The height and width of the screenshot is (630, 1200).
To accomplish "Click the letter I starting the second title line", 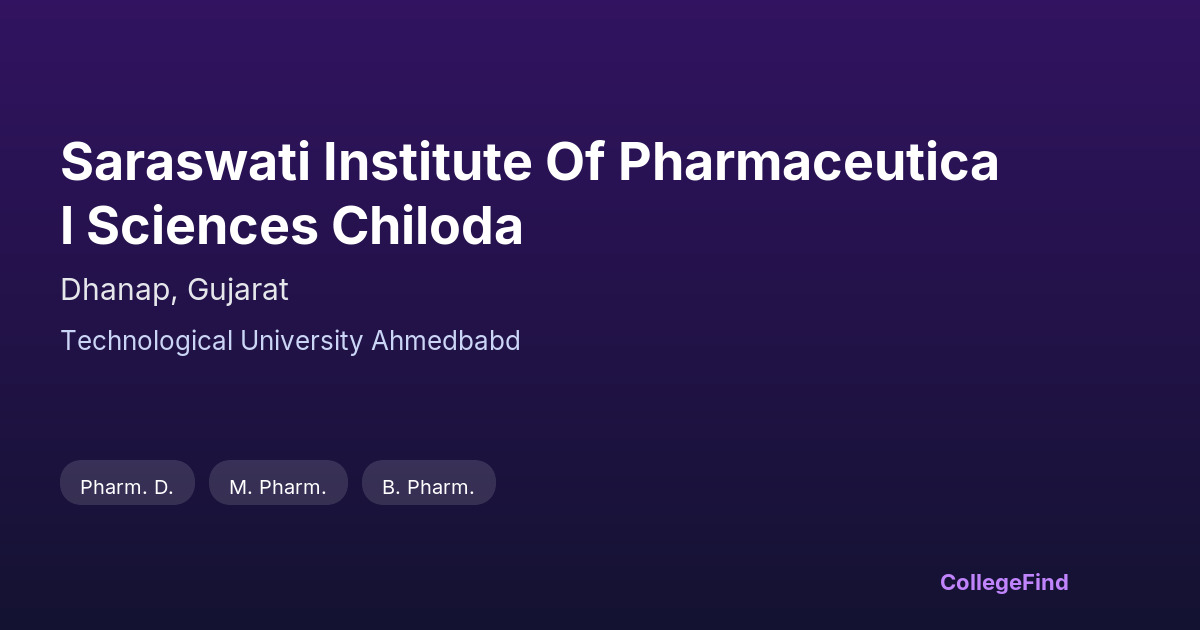I will (66, 226).
